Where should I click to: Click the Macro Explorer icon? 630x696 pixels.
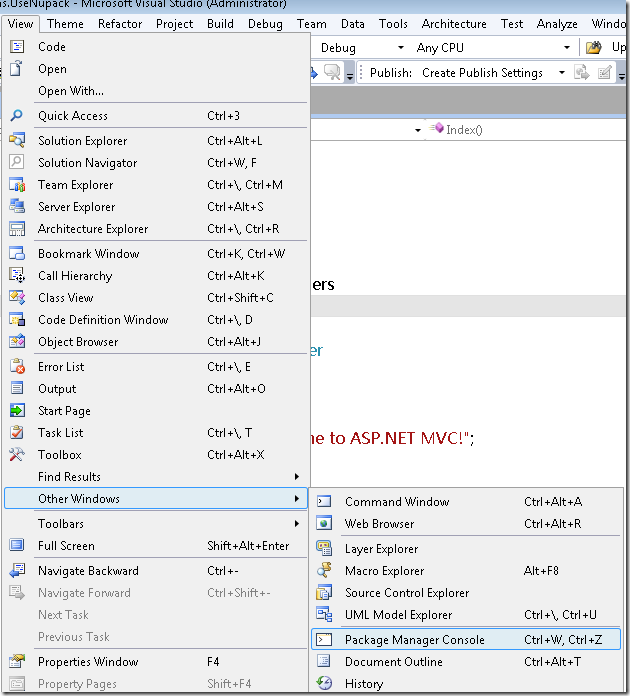click(x=324, y=570)
